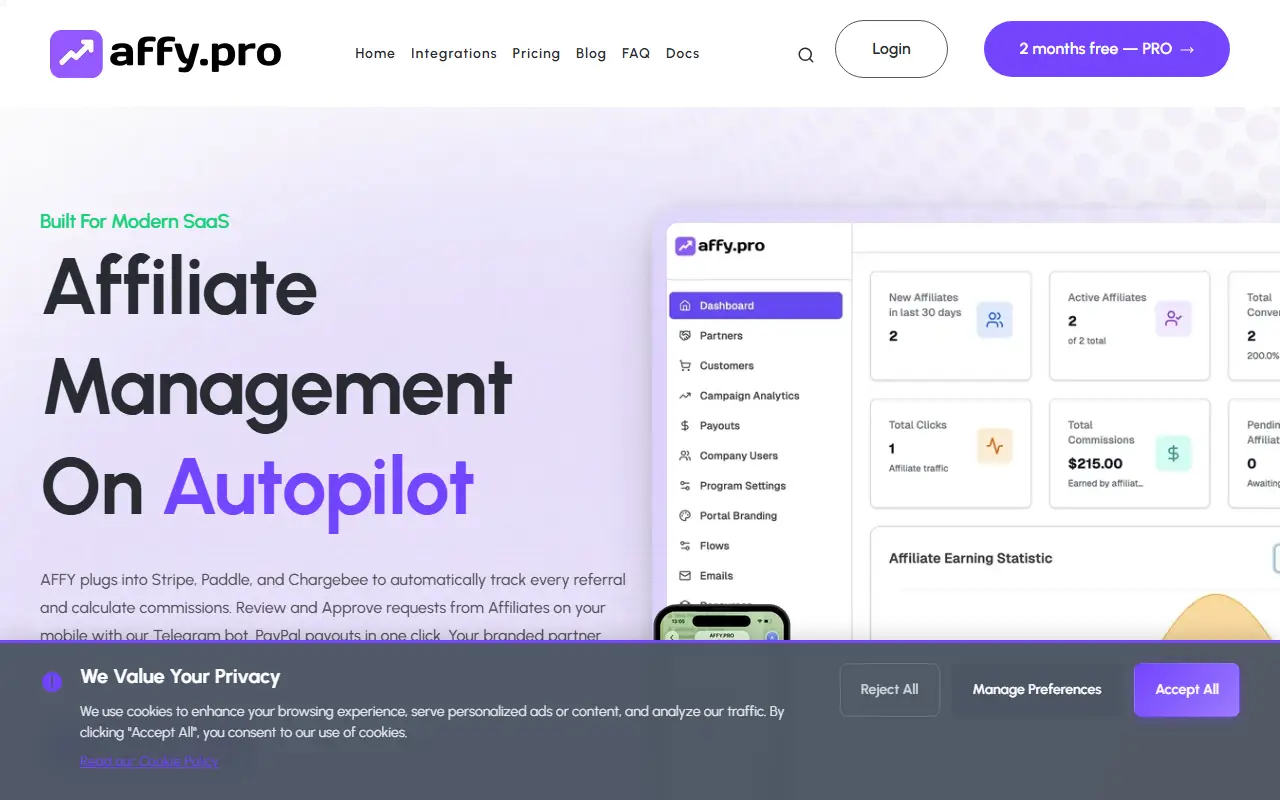The image size is (1280, 800).
Task: Open the site search magnifier
Action: 806,55
